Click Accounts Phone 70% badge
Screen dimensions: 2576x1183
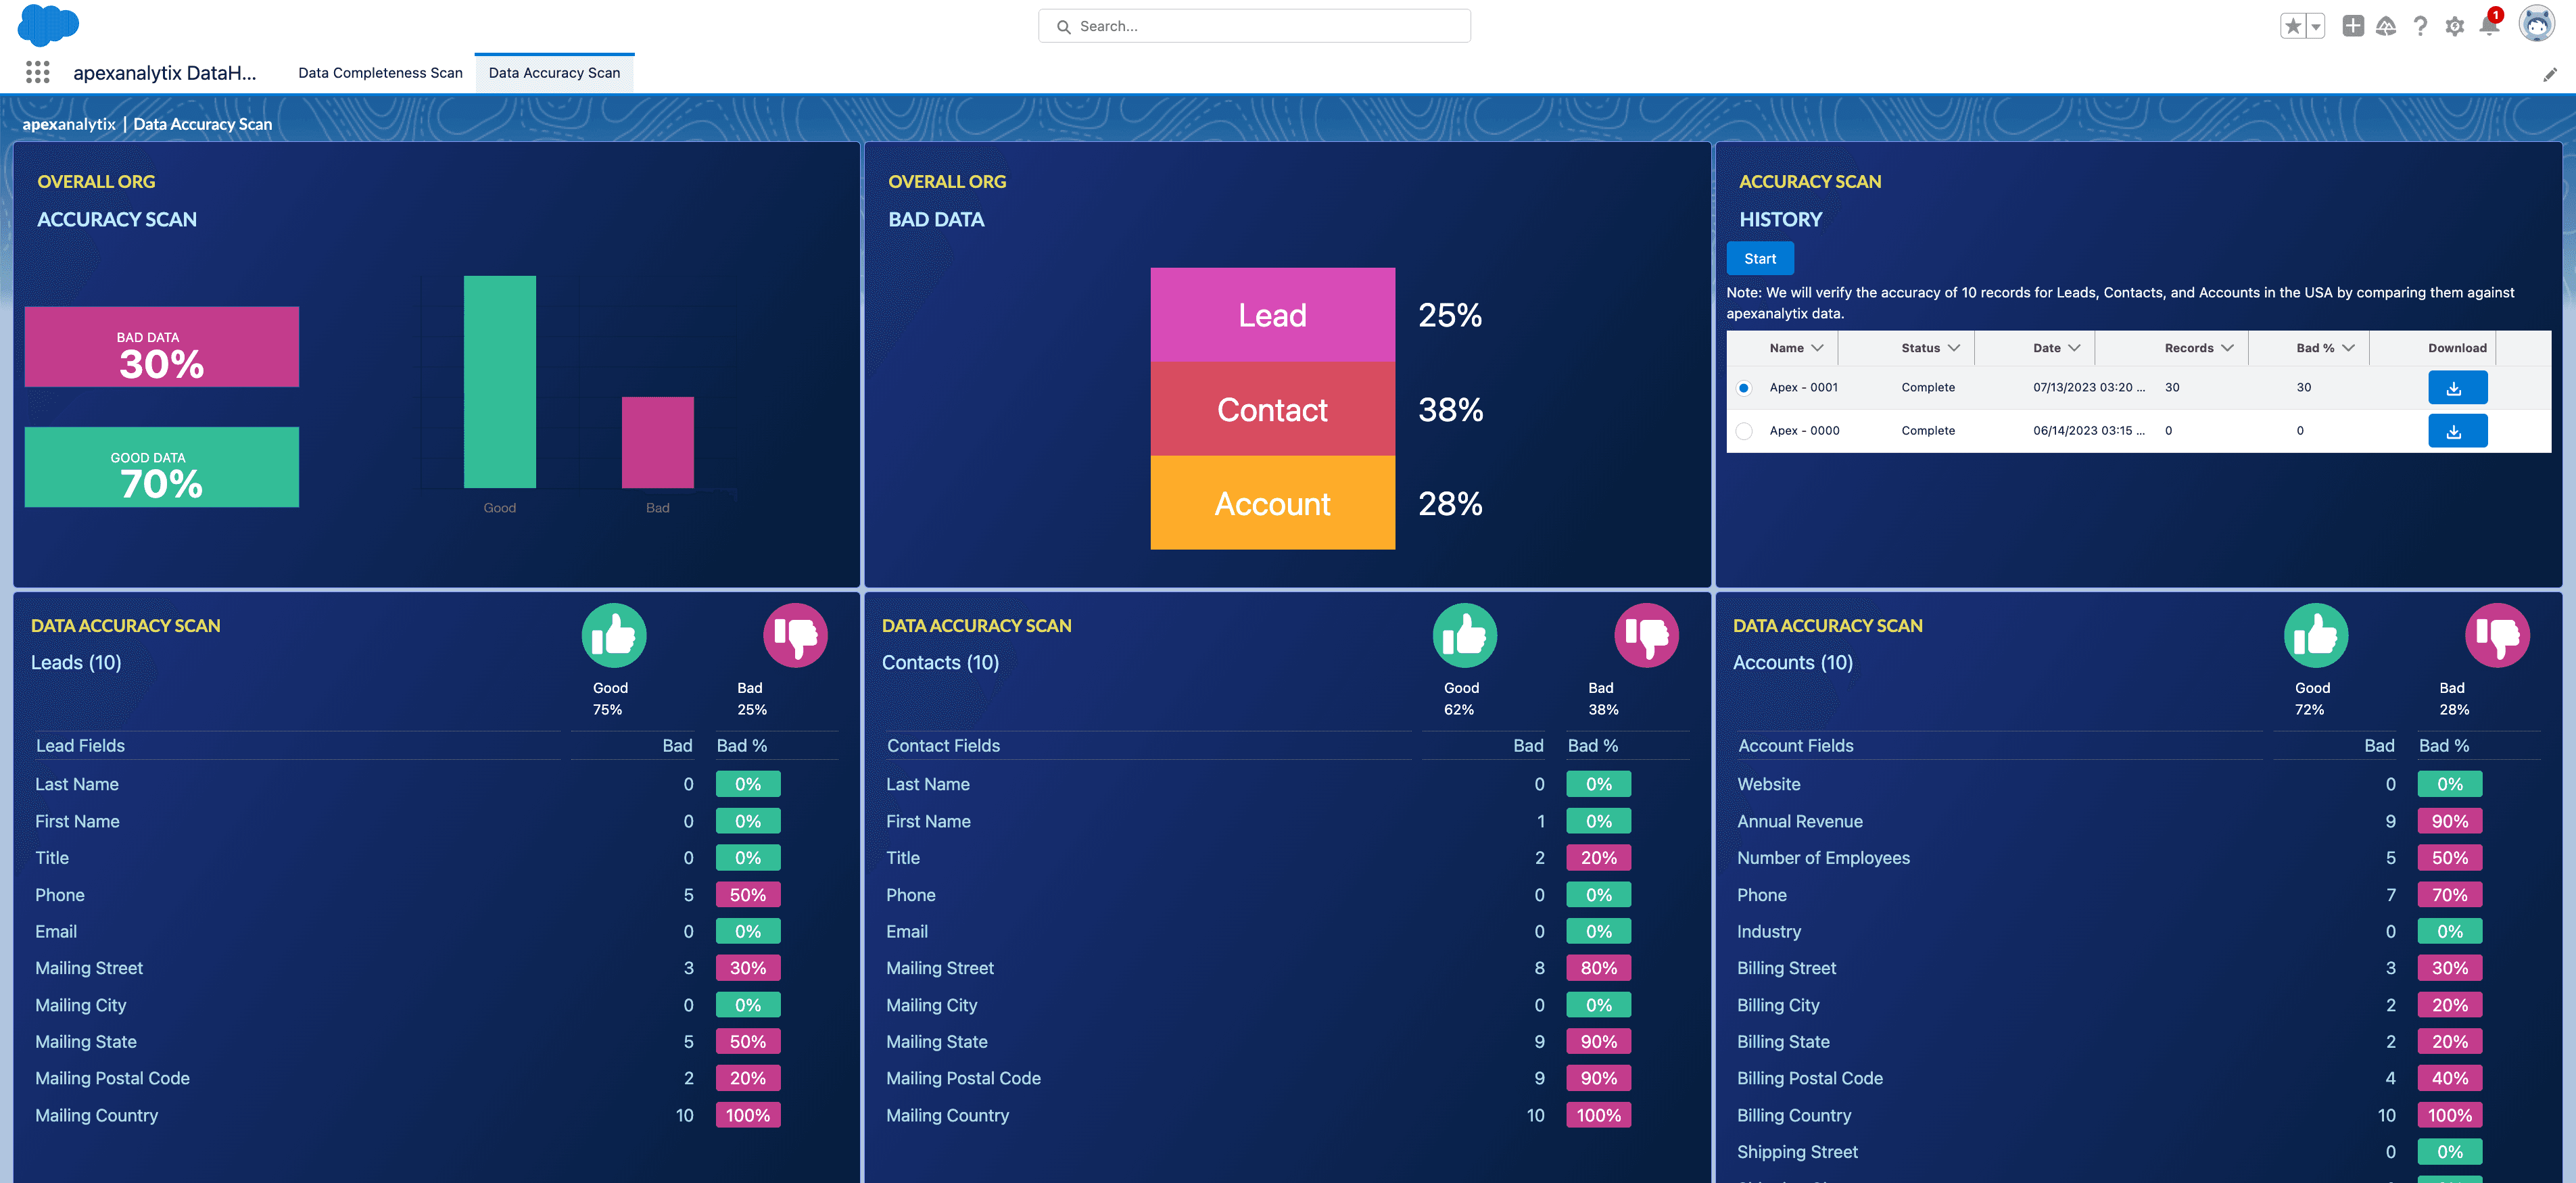(2450, 895)
